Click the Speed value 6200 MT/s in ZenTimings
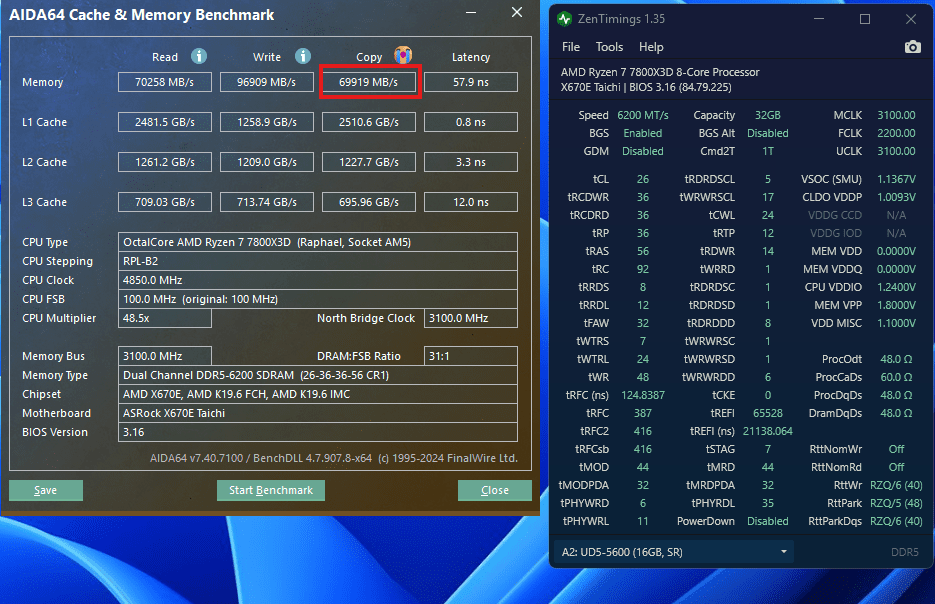935x604 pixels. point(643,115)
